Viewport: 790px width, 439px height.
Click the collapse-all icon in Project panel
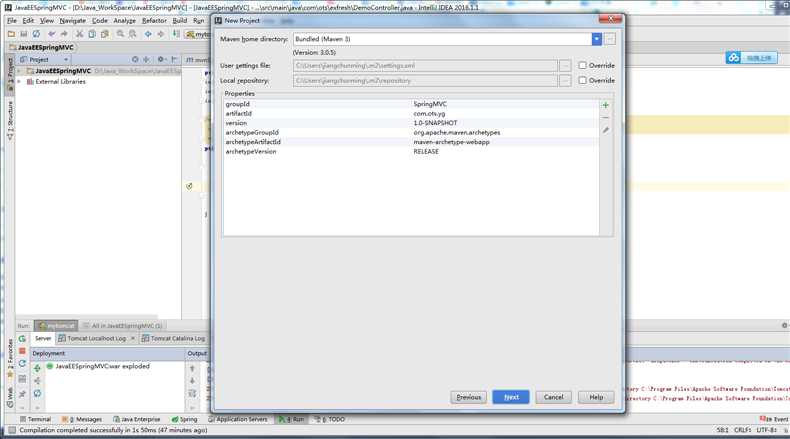click(146, 59)
